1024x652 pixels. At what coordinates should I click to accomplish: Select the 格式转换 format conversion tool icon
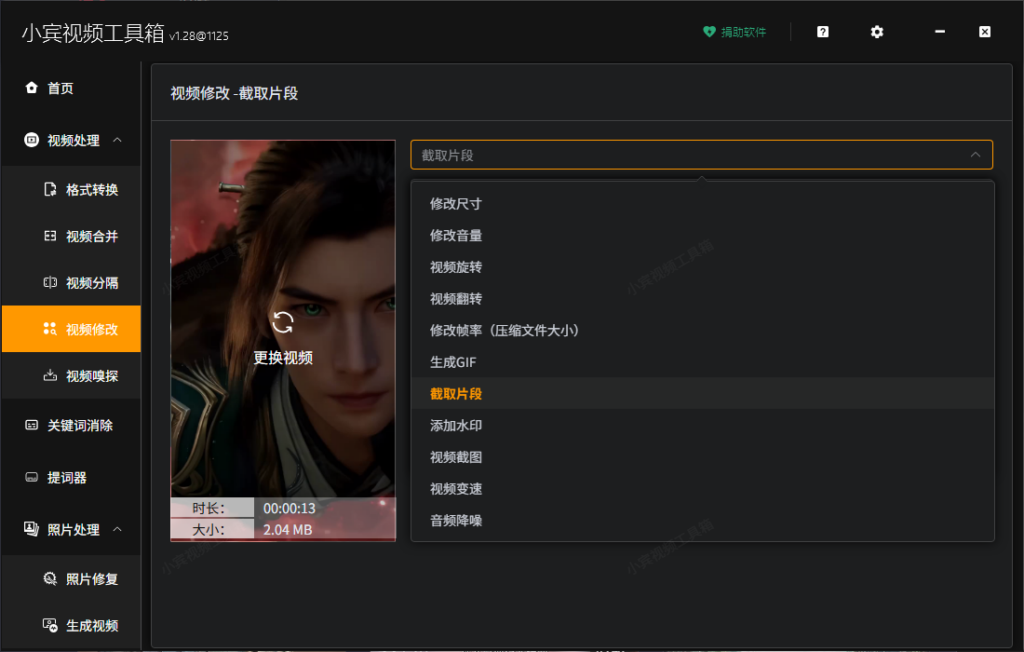(x=48, y=189)
